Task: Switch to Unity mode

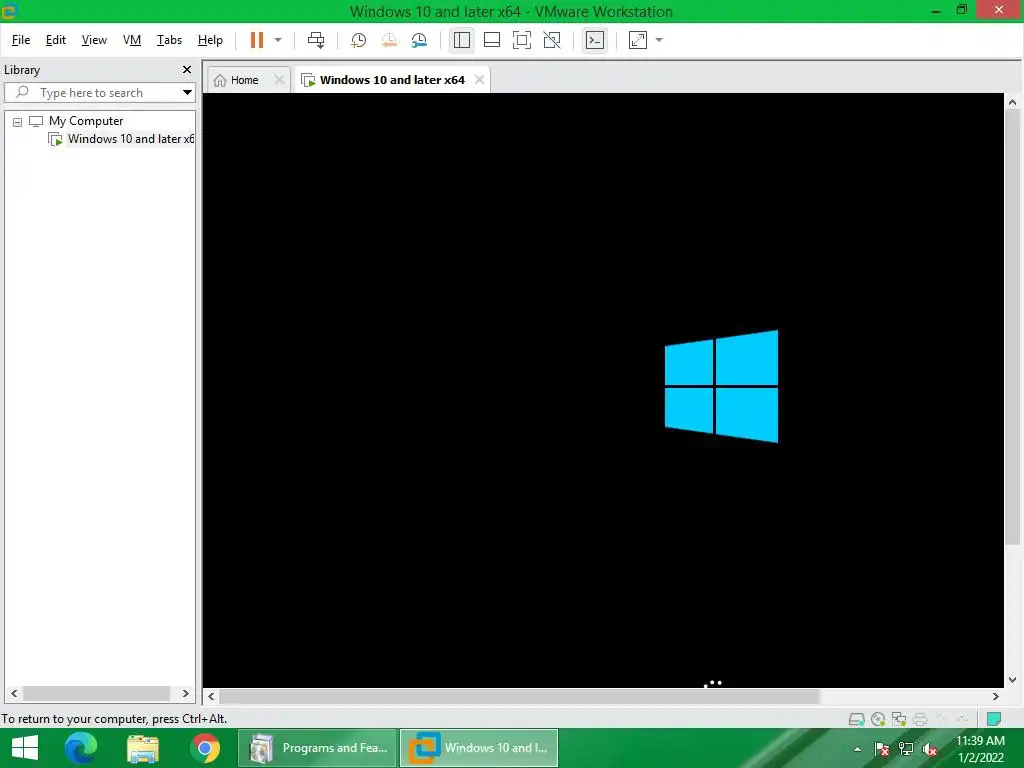Action: click(552, 40)
